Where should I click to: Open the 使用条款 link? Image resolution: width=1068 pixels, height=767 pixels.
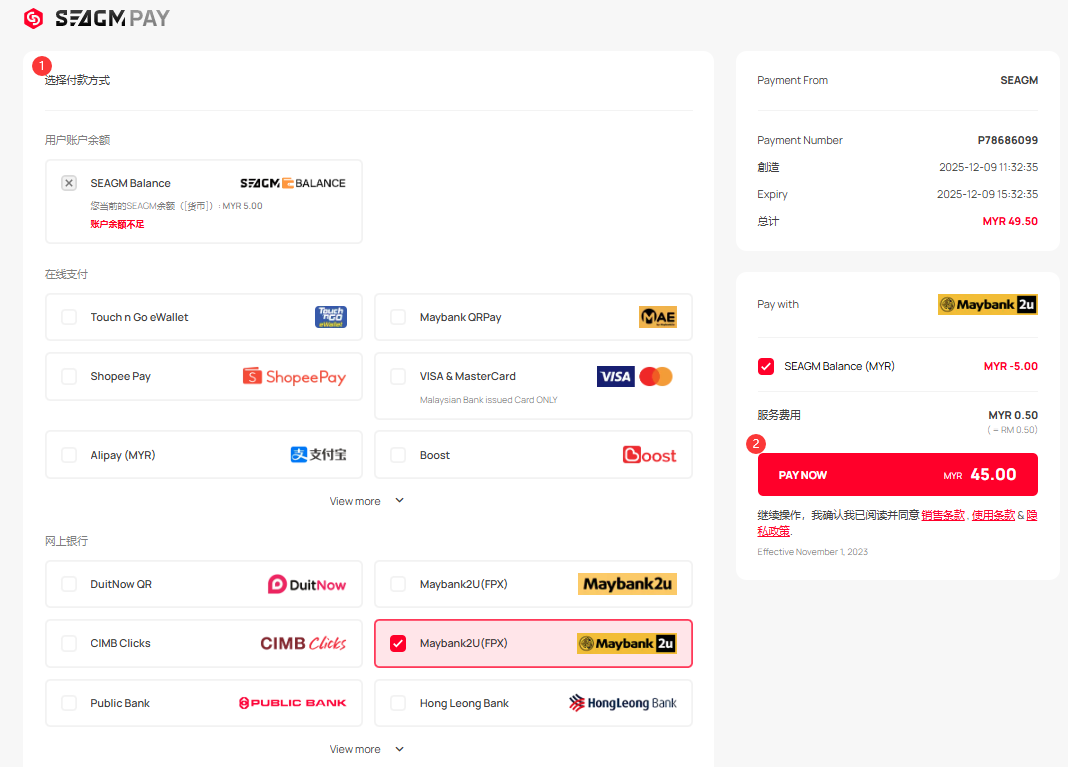(x=993, y=515)
